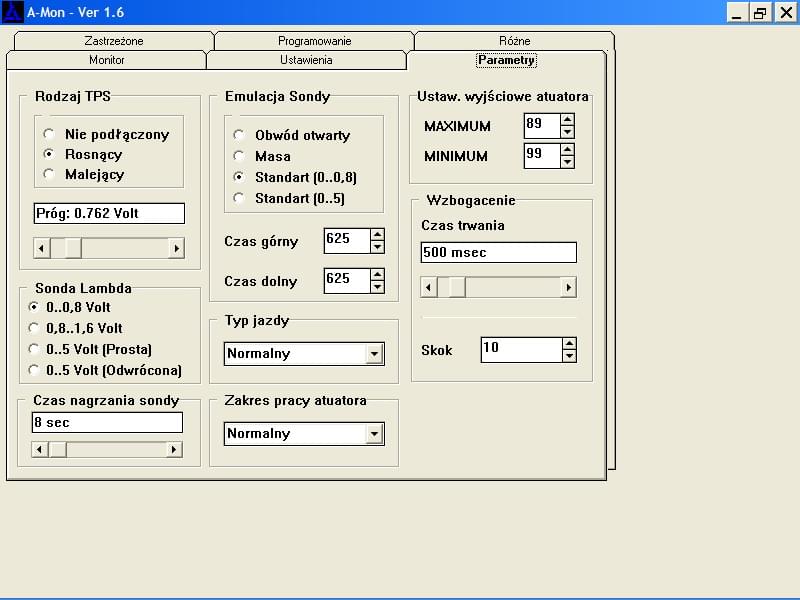Click left arrow of Czas nagrzania scrollbar
Viewport: 800px width, 600px height.
pos(40,449)
